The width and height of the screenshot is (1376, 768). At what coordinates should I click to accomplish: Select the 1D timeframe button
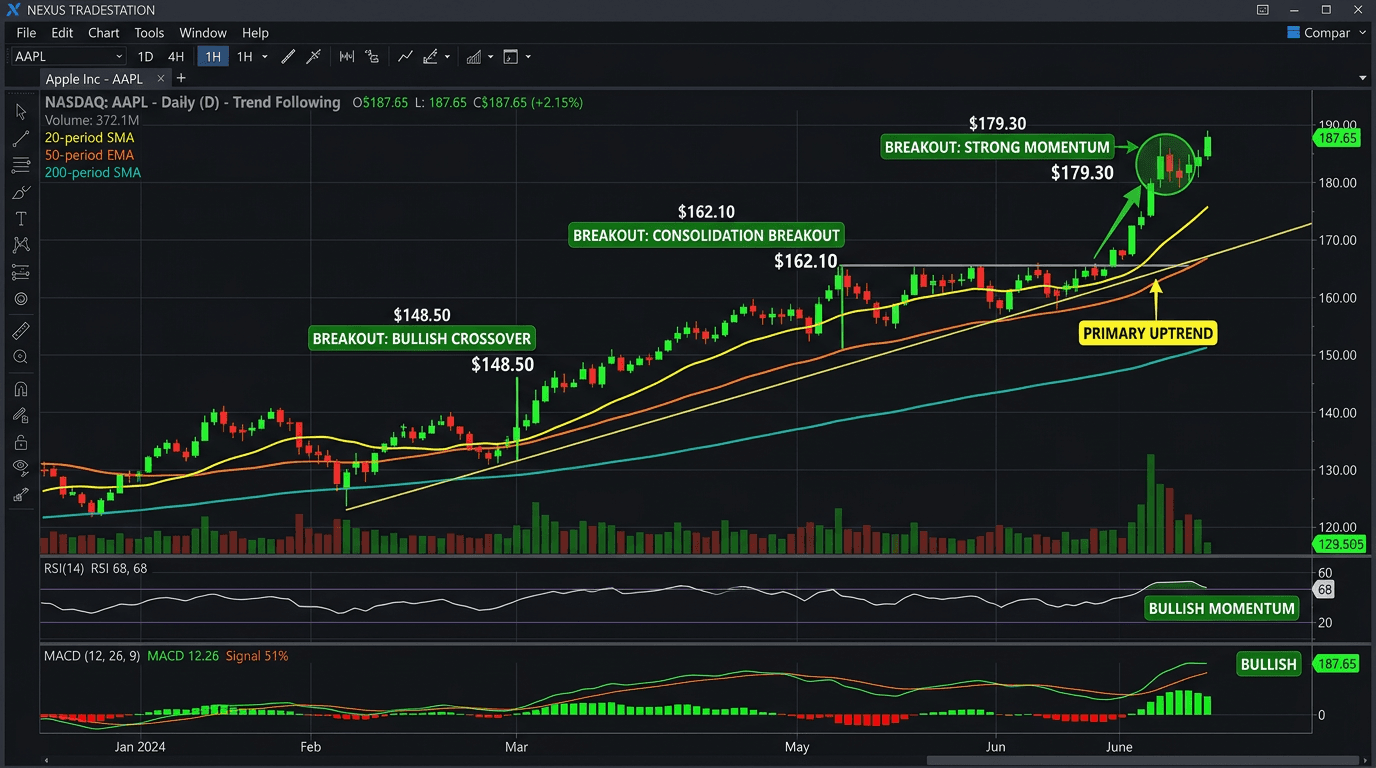click(145, 57)
